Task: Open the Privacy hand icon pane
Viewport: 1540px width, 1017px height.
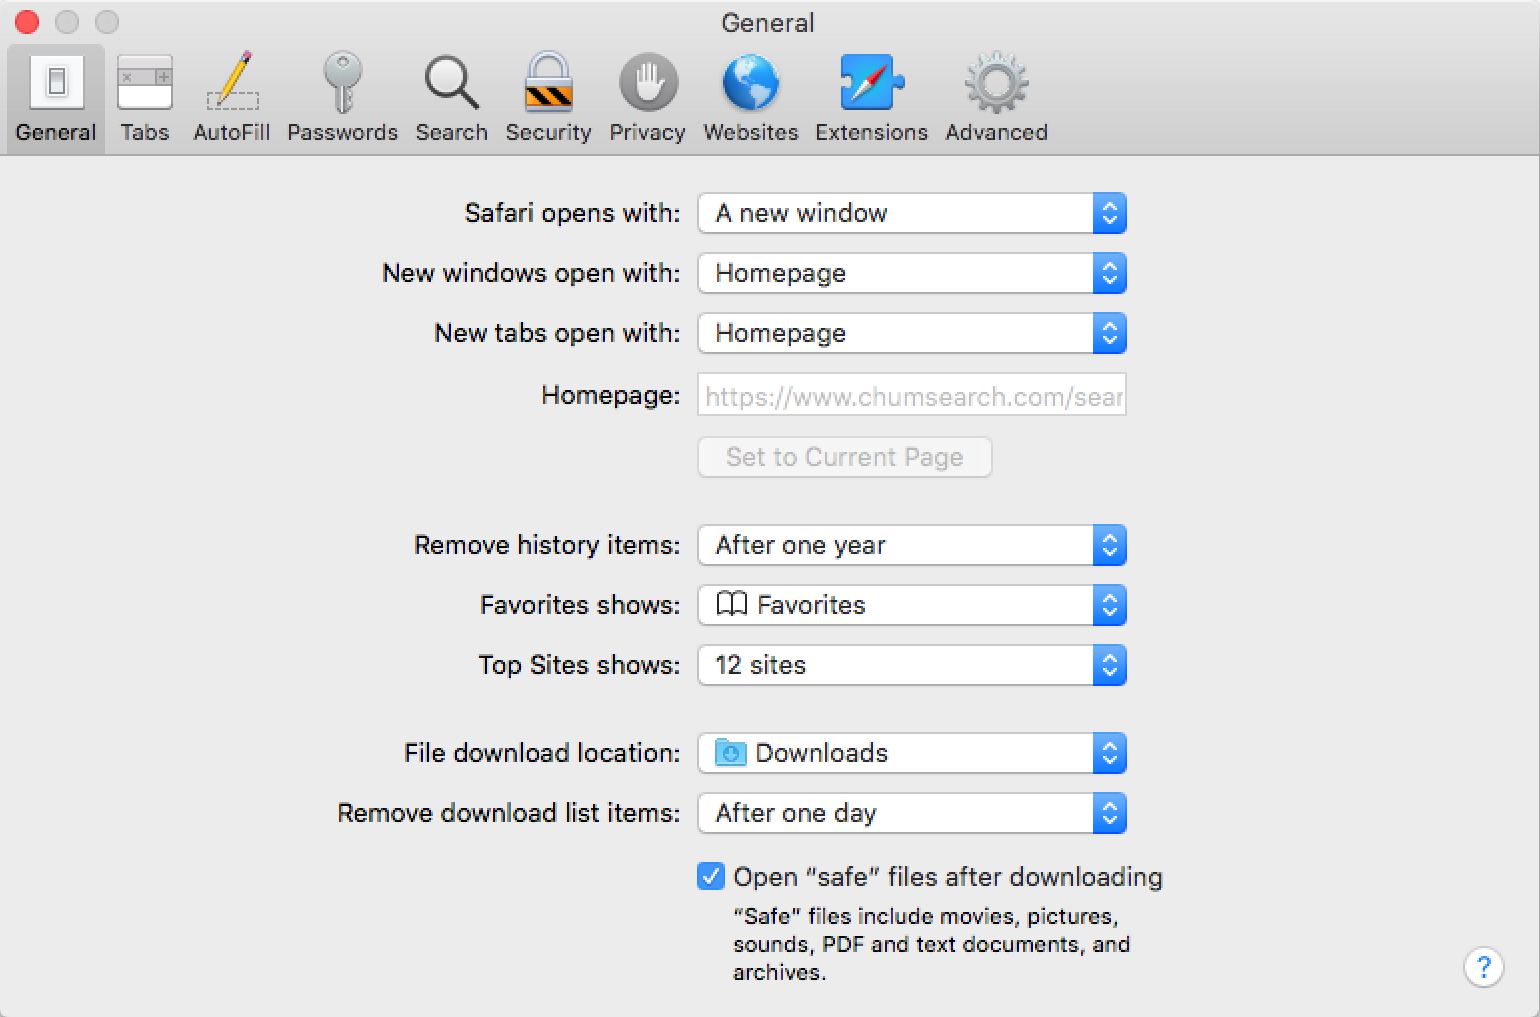Action: pyautogui.click(x=647, y=98)
